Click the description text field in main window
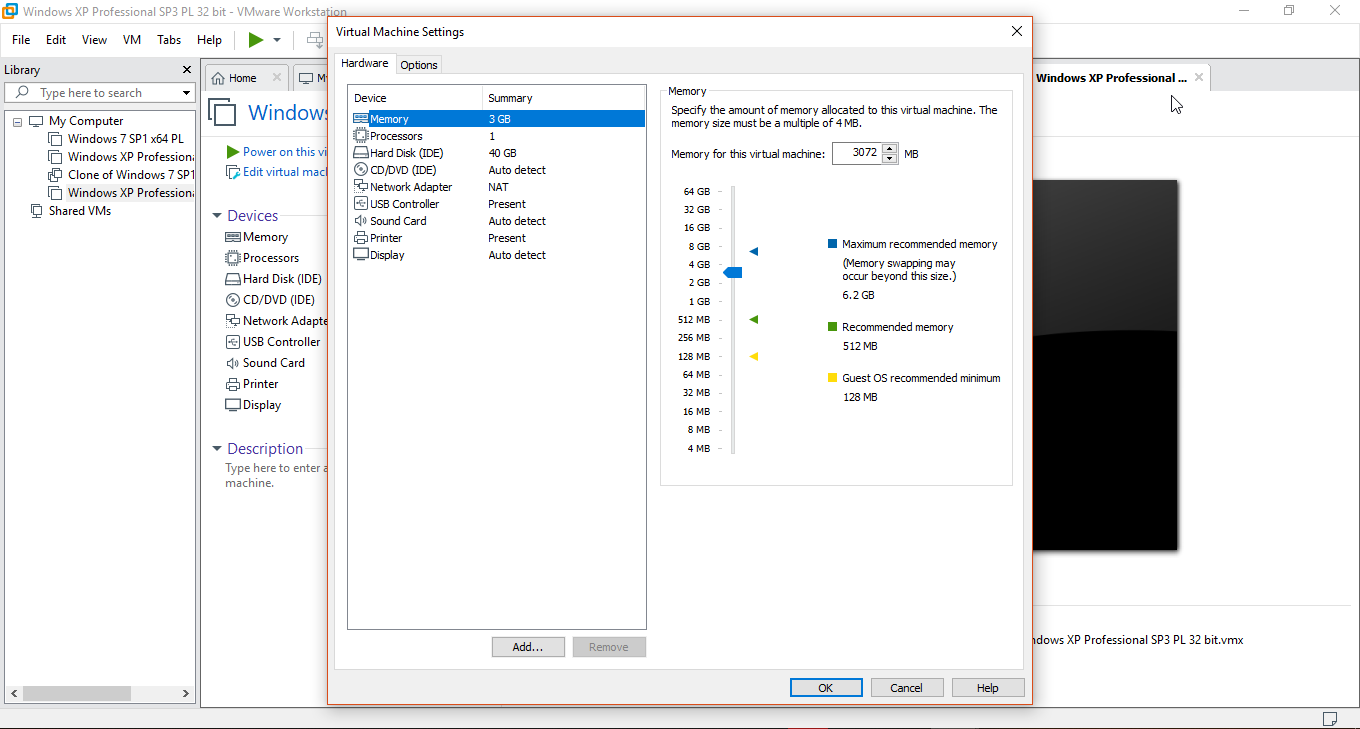Image resolution: width=1360 pixels, height=729 pixels. (x=275, y=476)
